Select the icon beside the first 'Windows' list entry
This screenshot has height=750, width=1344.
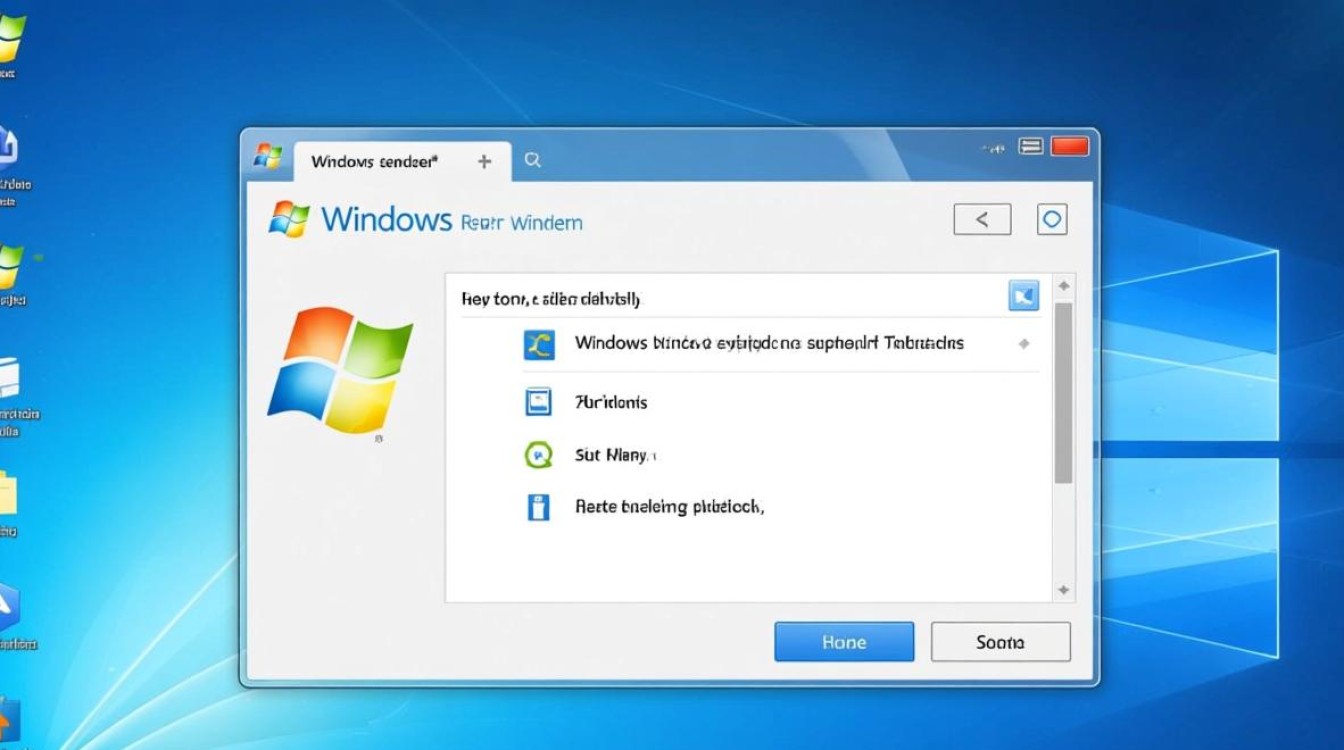click(x=538, y=344)
